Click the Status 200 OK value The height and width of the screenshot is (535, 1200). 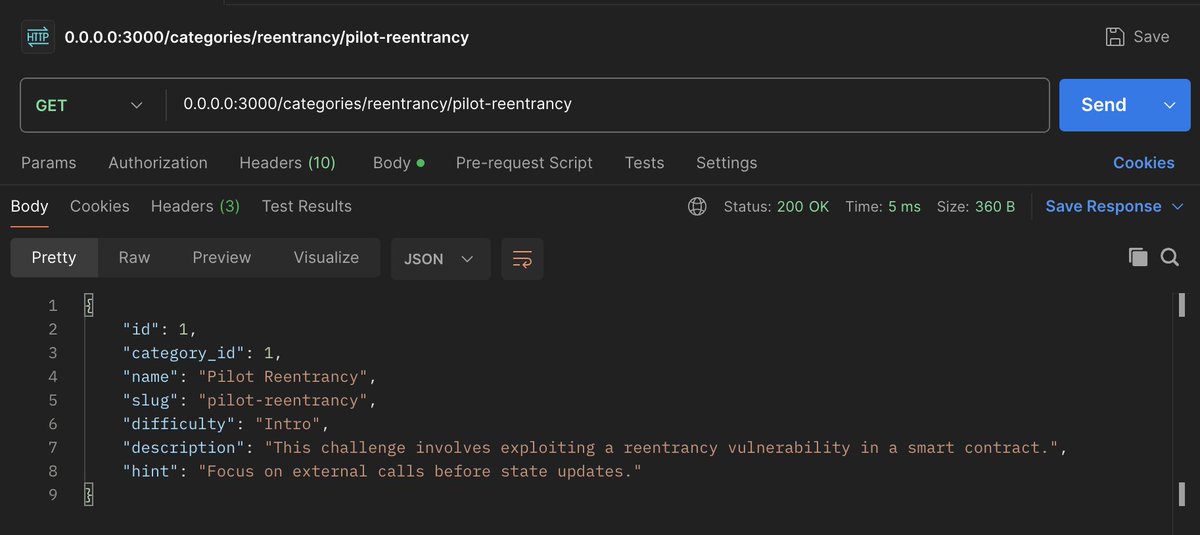[803, 207]
